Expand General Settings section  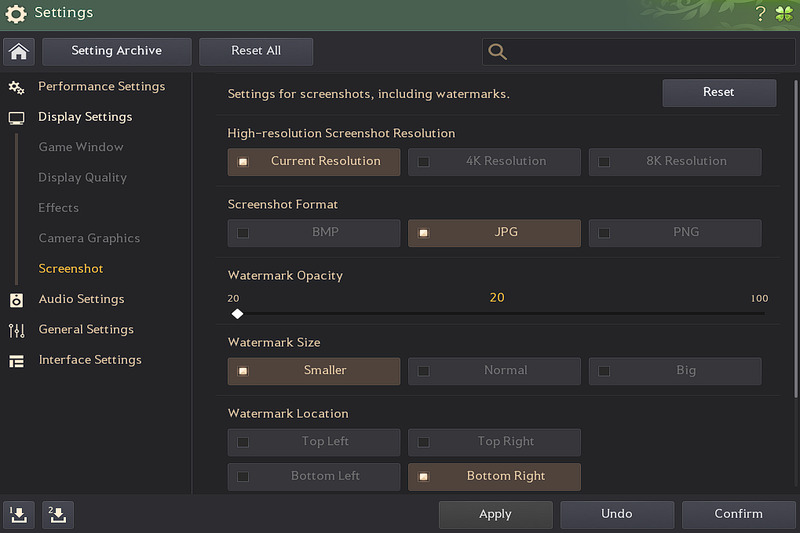86,329
